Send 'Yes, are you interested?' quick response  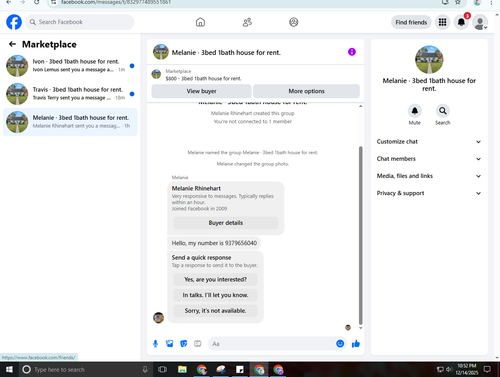215,279
